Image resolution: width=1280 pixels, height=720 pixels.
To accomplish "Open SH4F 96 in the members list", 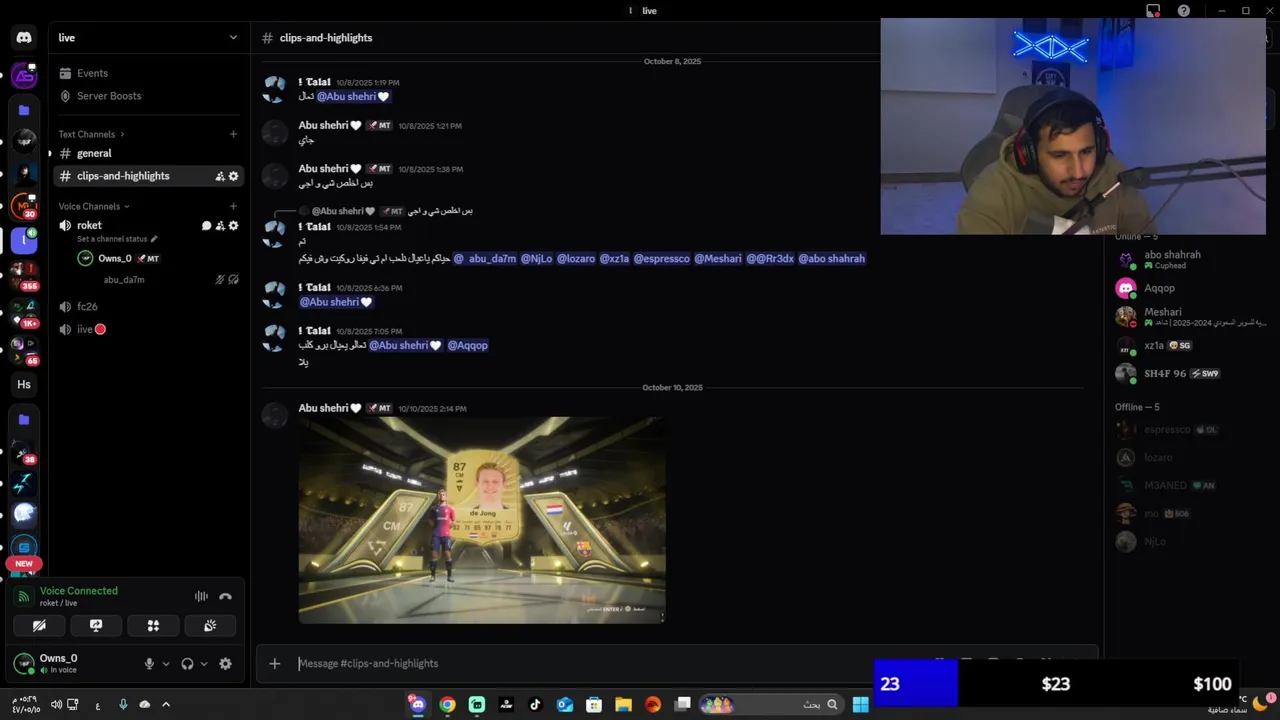I will coord(1188,373).
